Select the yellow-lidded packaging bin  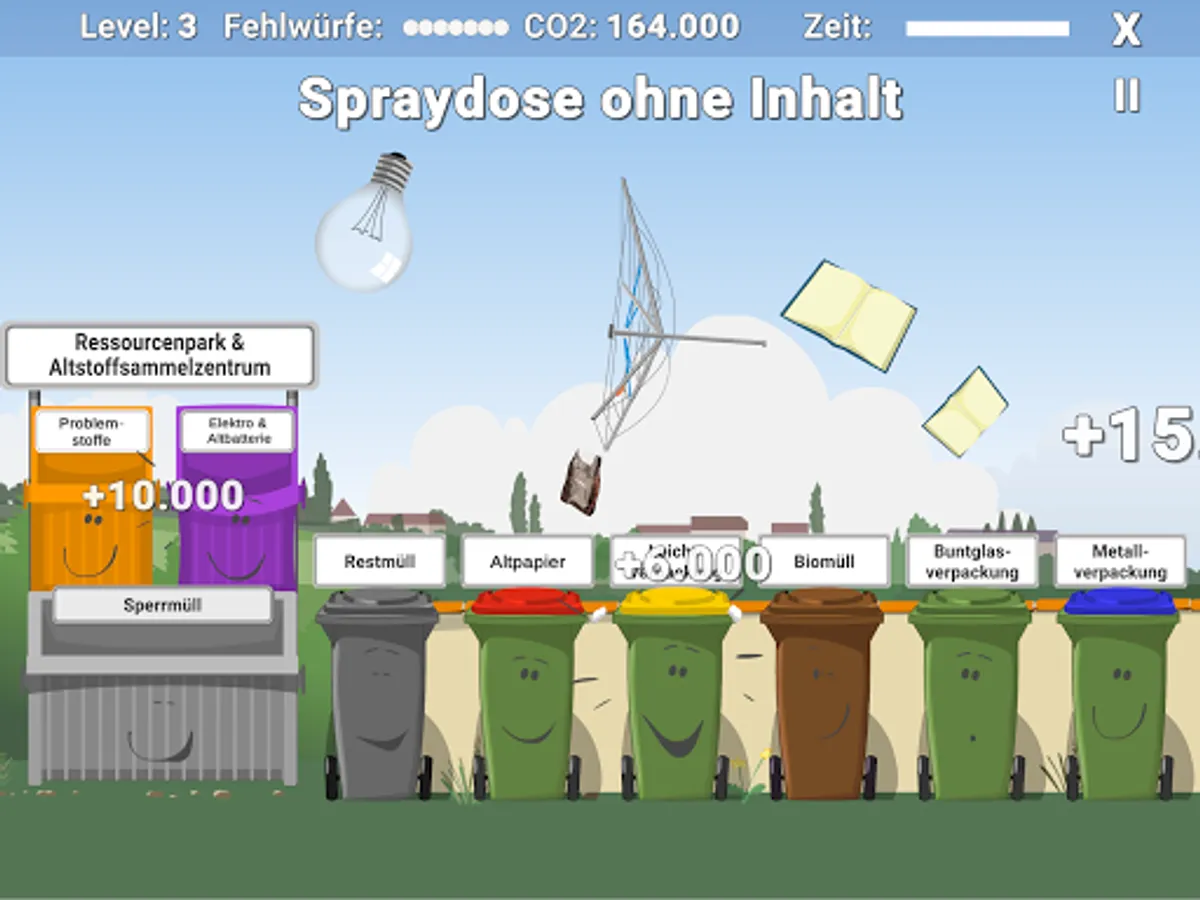tap(674, 694)
